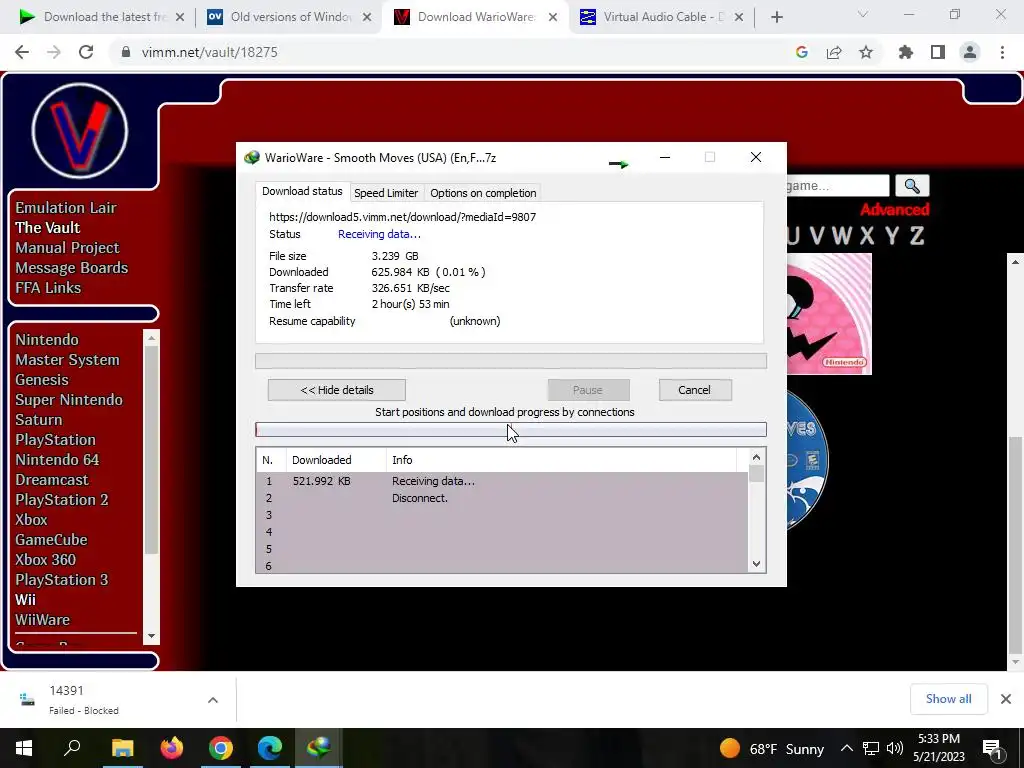Screen dimensions: 1024x768
Task: Launch Firefox from taskbar
Action: (x=172, y=748)
